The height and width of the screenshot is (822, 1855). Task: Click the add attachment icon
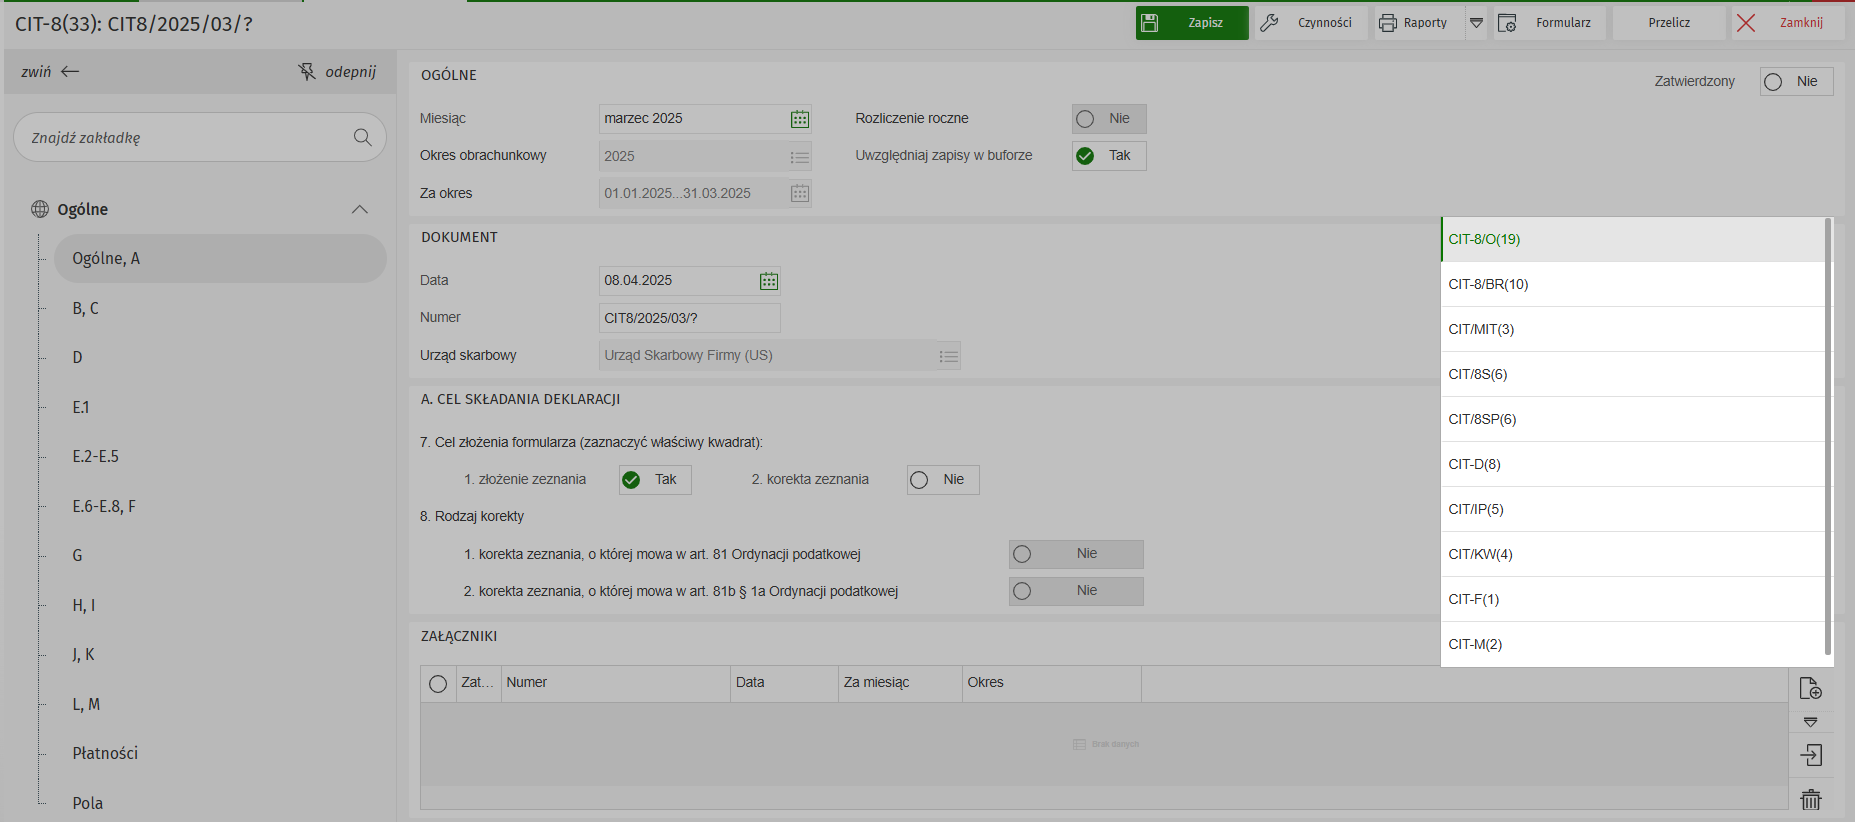[x=1810, y=688]
